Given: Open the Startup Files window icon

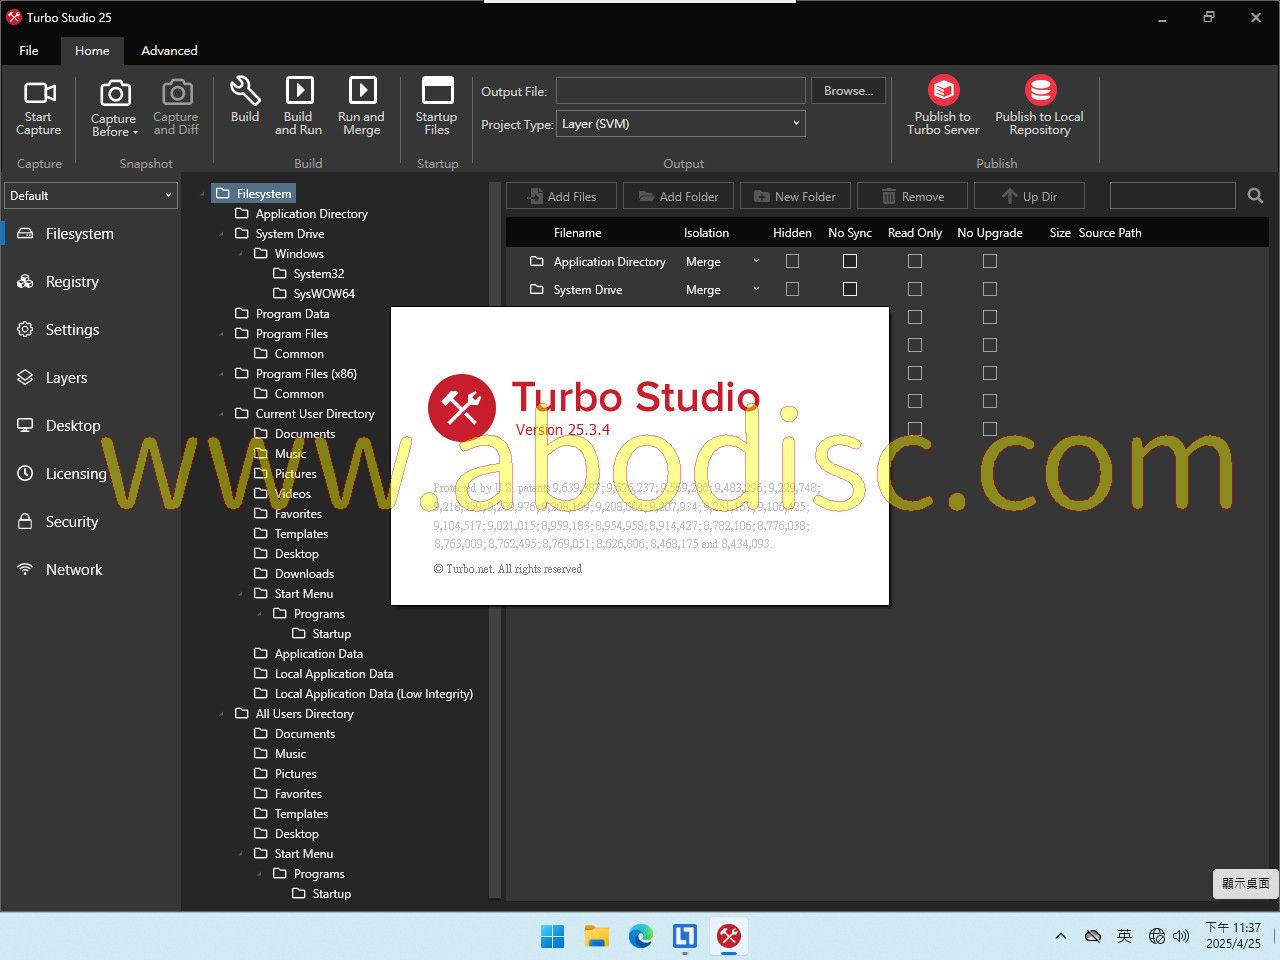Looking at the screenshot, I should [437, 91].
